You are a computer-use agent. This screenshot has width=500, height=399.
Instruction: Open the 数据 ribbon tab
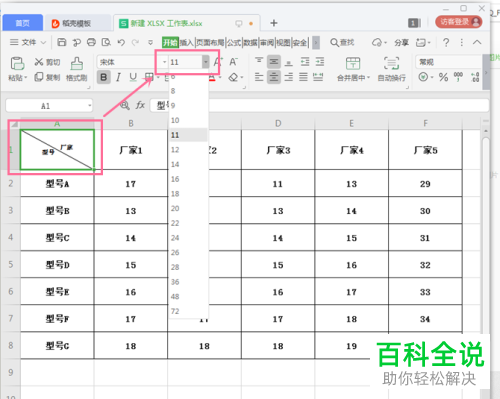tap(250, 42)
